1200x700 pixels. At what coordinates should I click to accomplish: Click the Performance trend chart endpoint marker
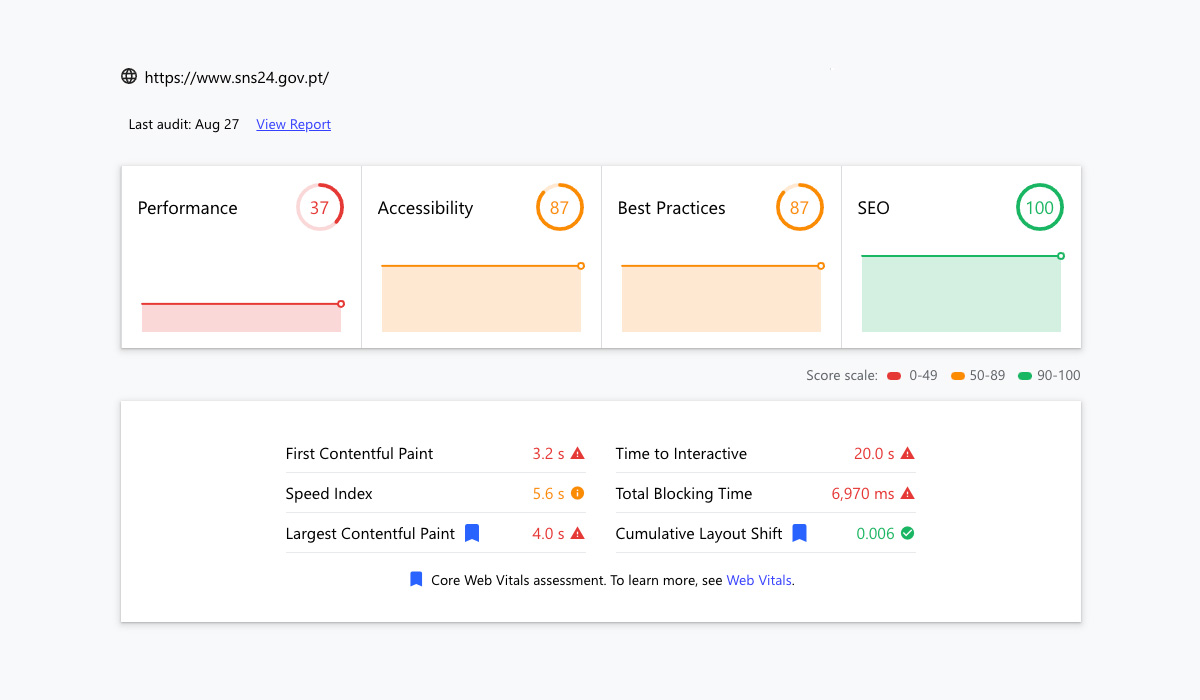341,304
